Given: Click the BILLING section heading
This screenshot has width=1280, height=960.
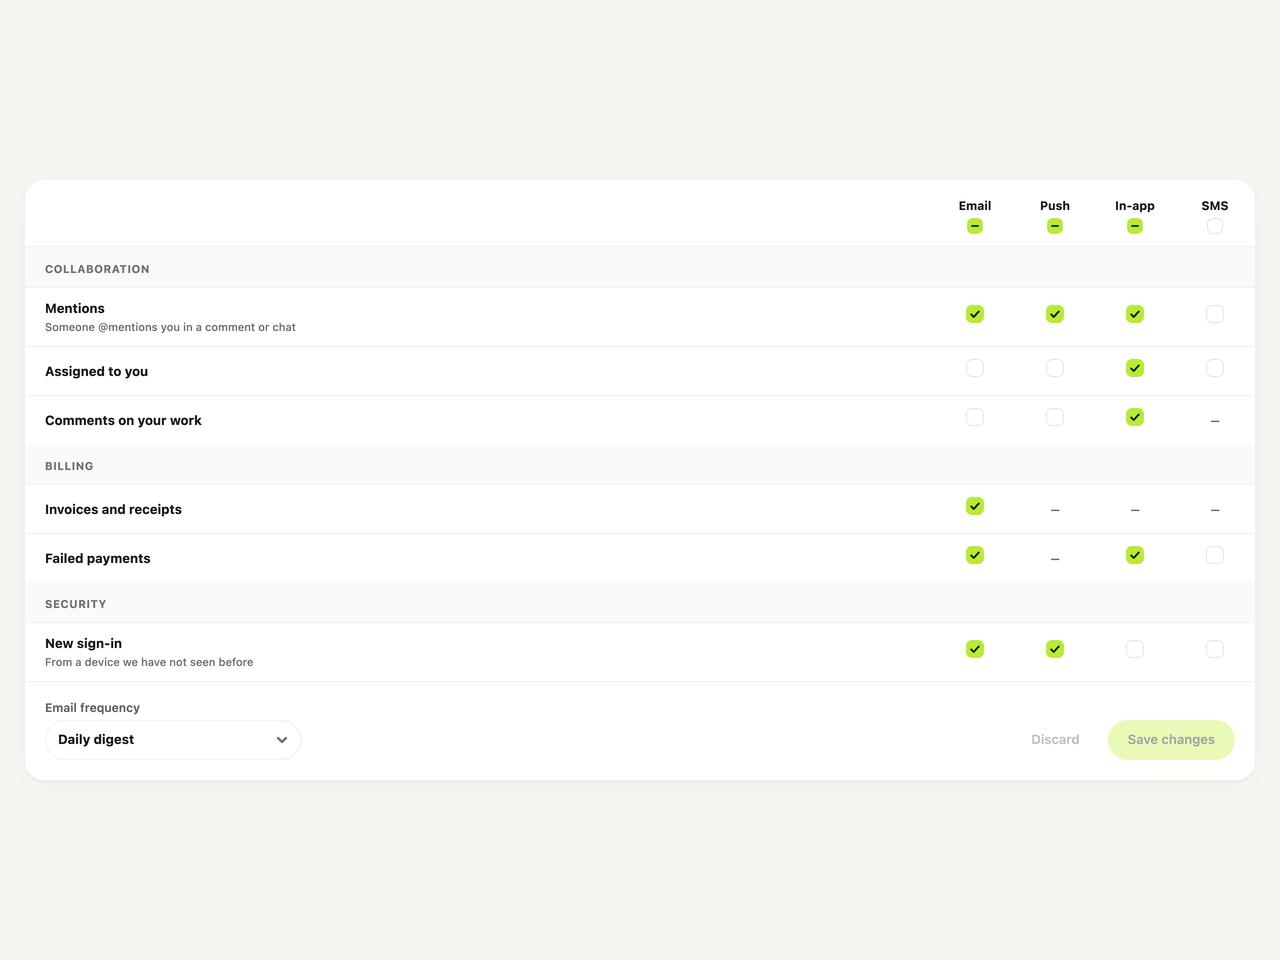Looking at the screenshot, I should [x=69, y=466].
